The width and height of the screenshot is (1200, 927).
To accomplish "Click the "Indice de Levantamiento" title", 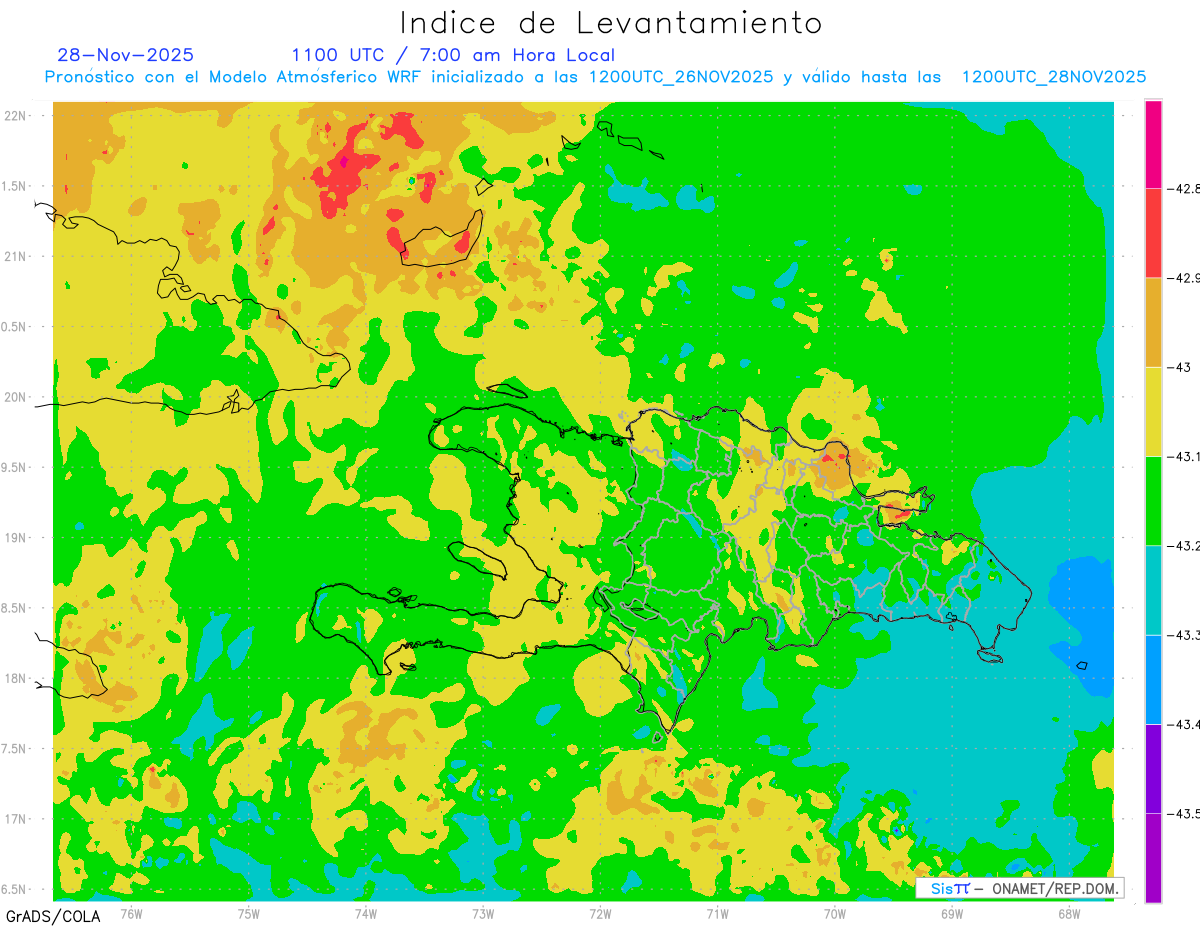I will tap(611, 22).
